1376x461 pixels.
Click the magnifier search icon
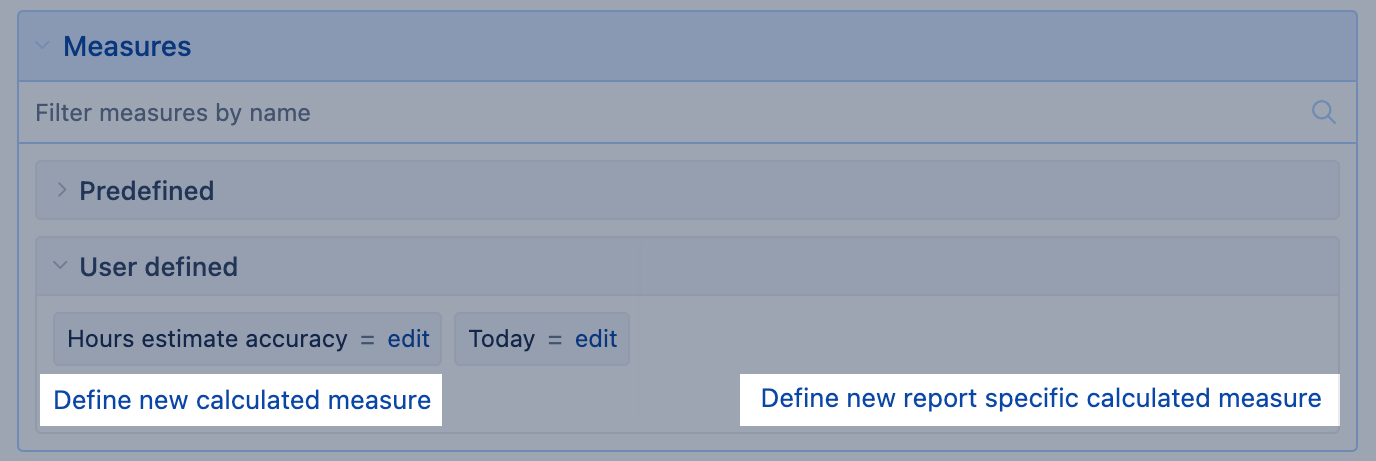(1323, 112)
